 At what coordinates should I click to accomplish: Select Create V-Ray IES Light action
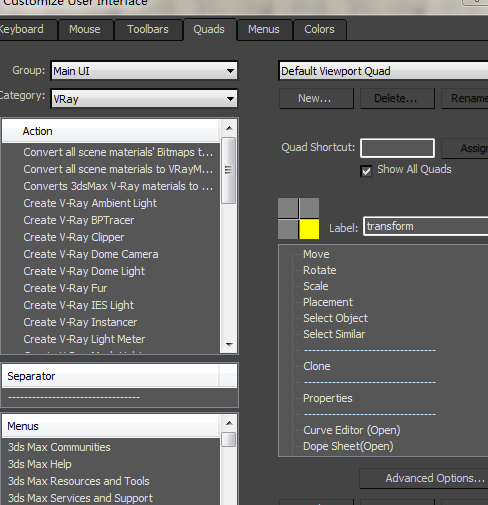pyautogui.click(x=79, y=305)
